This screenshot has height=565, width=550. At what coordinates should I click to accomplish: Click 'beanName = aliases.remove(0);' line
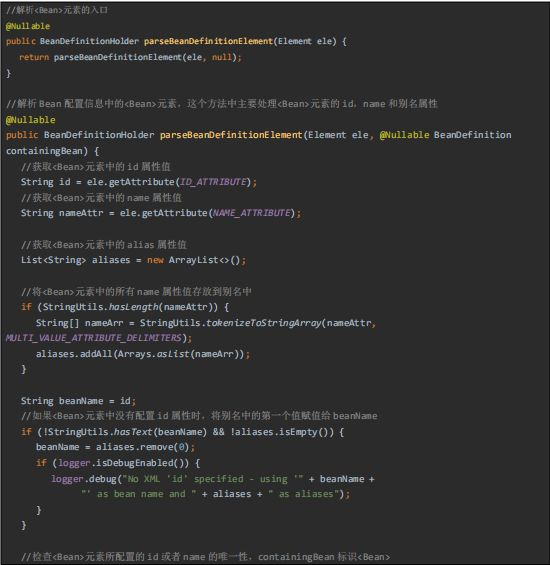pos(115,447)
